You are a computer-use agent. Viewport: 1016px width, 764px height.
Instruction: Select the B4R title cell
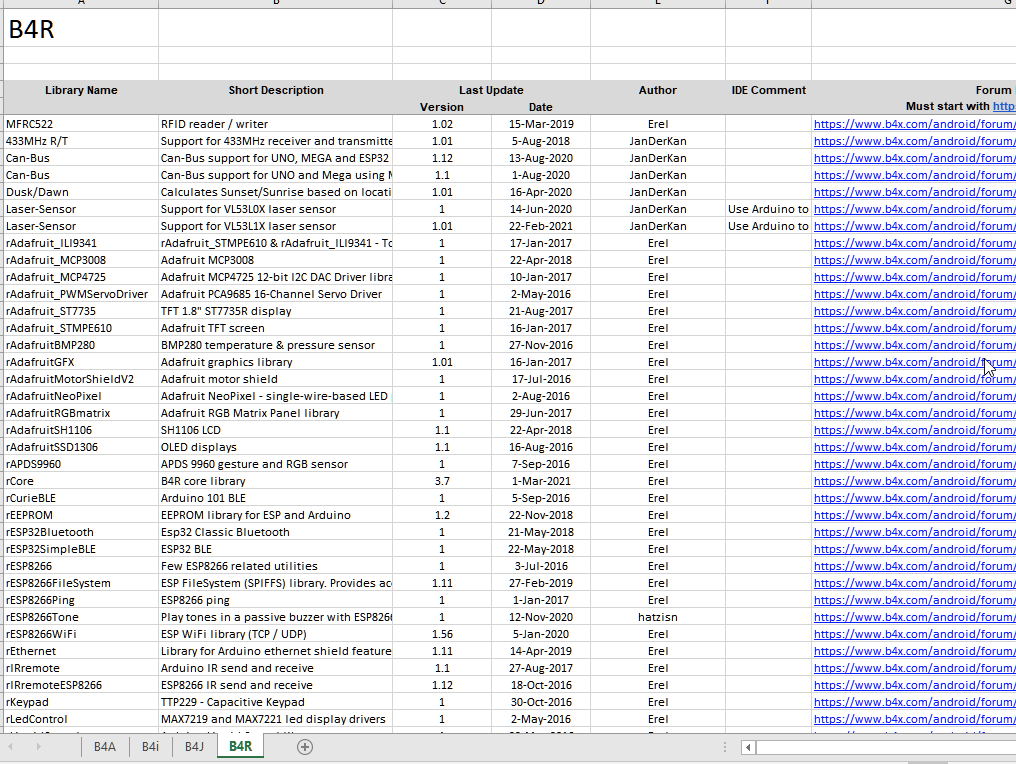pyautogui.click(x=81, y=29)
